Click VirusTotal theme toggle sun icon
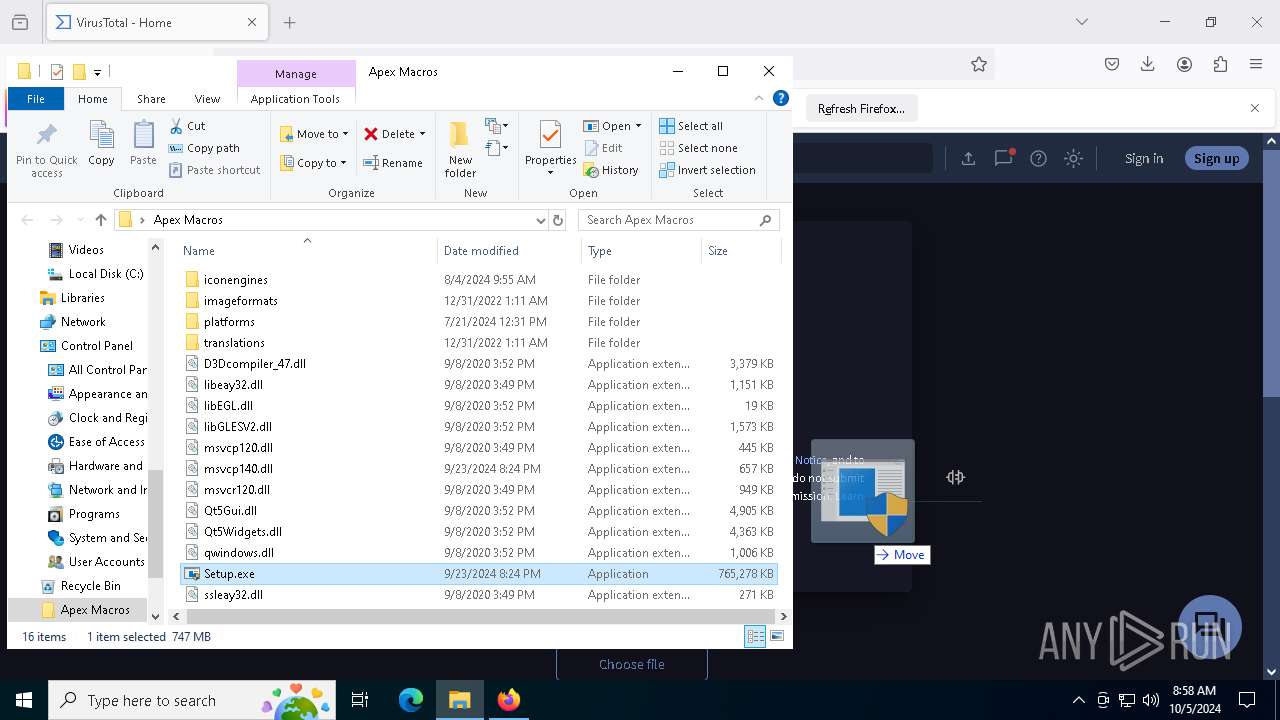The width and height of the screenshot is (1280, 720). click(1073, 158)
